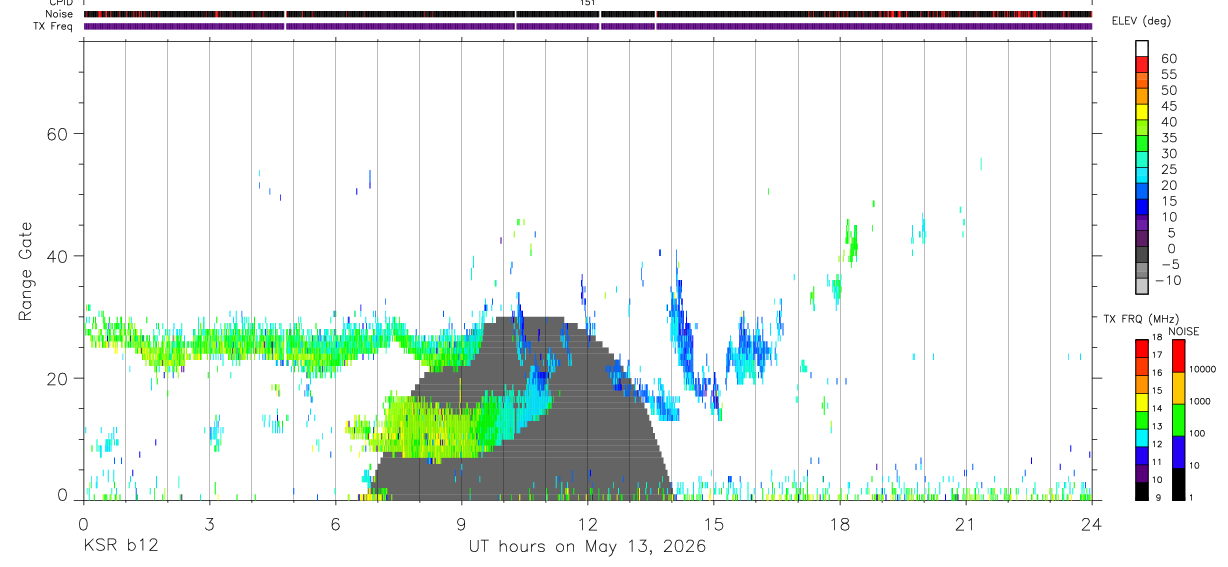Select the black swatch in NOISE colorbar
Viewport: 1228px width, 567px height.
[x=1180, y=484]
